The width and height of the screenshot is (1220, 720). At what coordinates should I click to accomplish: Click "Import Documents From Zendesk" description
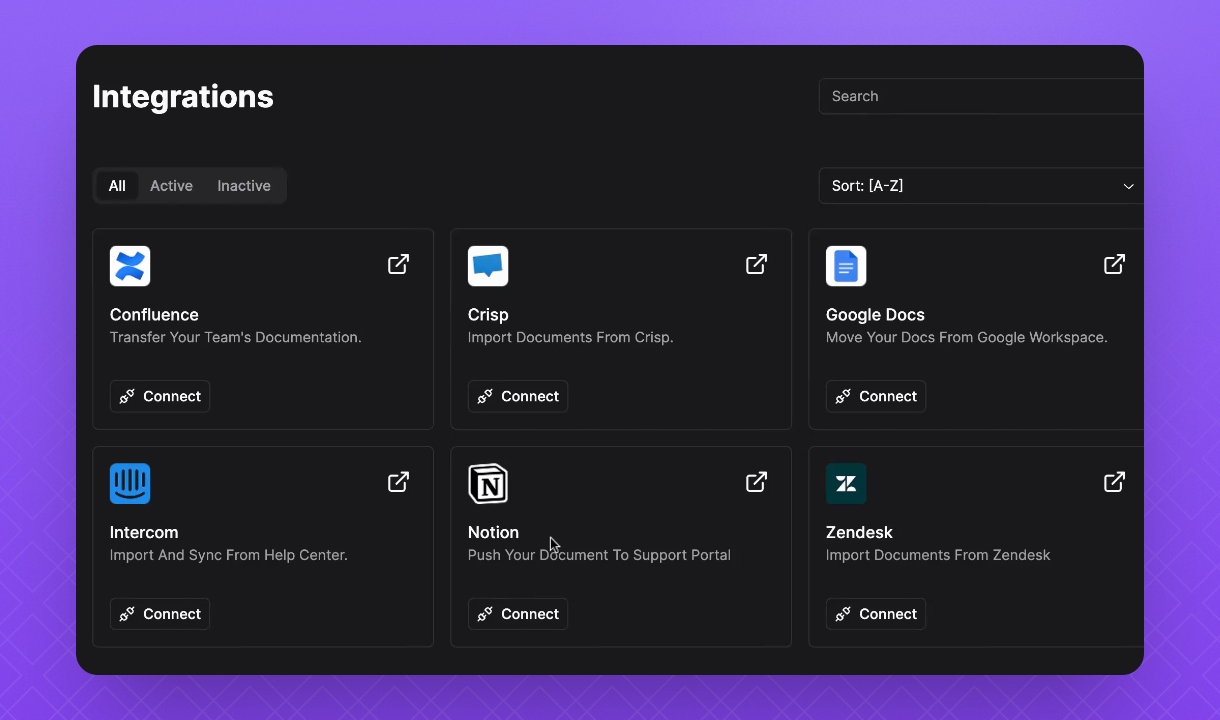click(938, 555)
